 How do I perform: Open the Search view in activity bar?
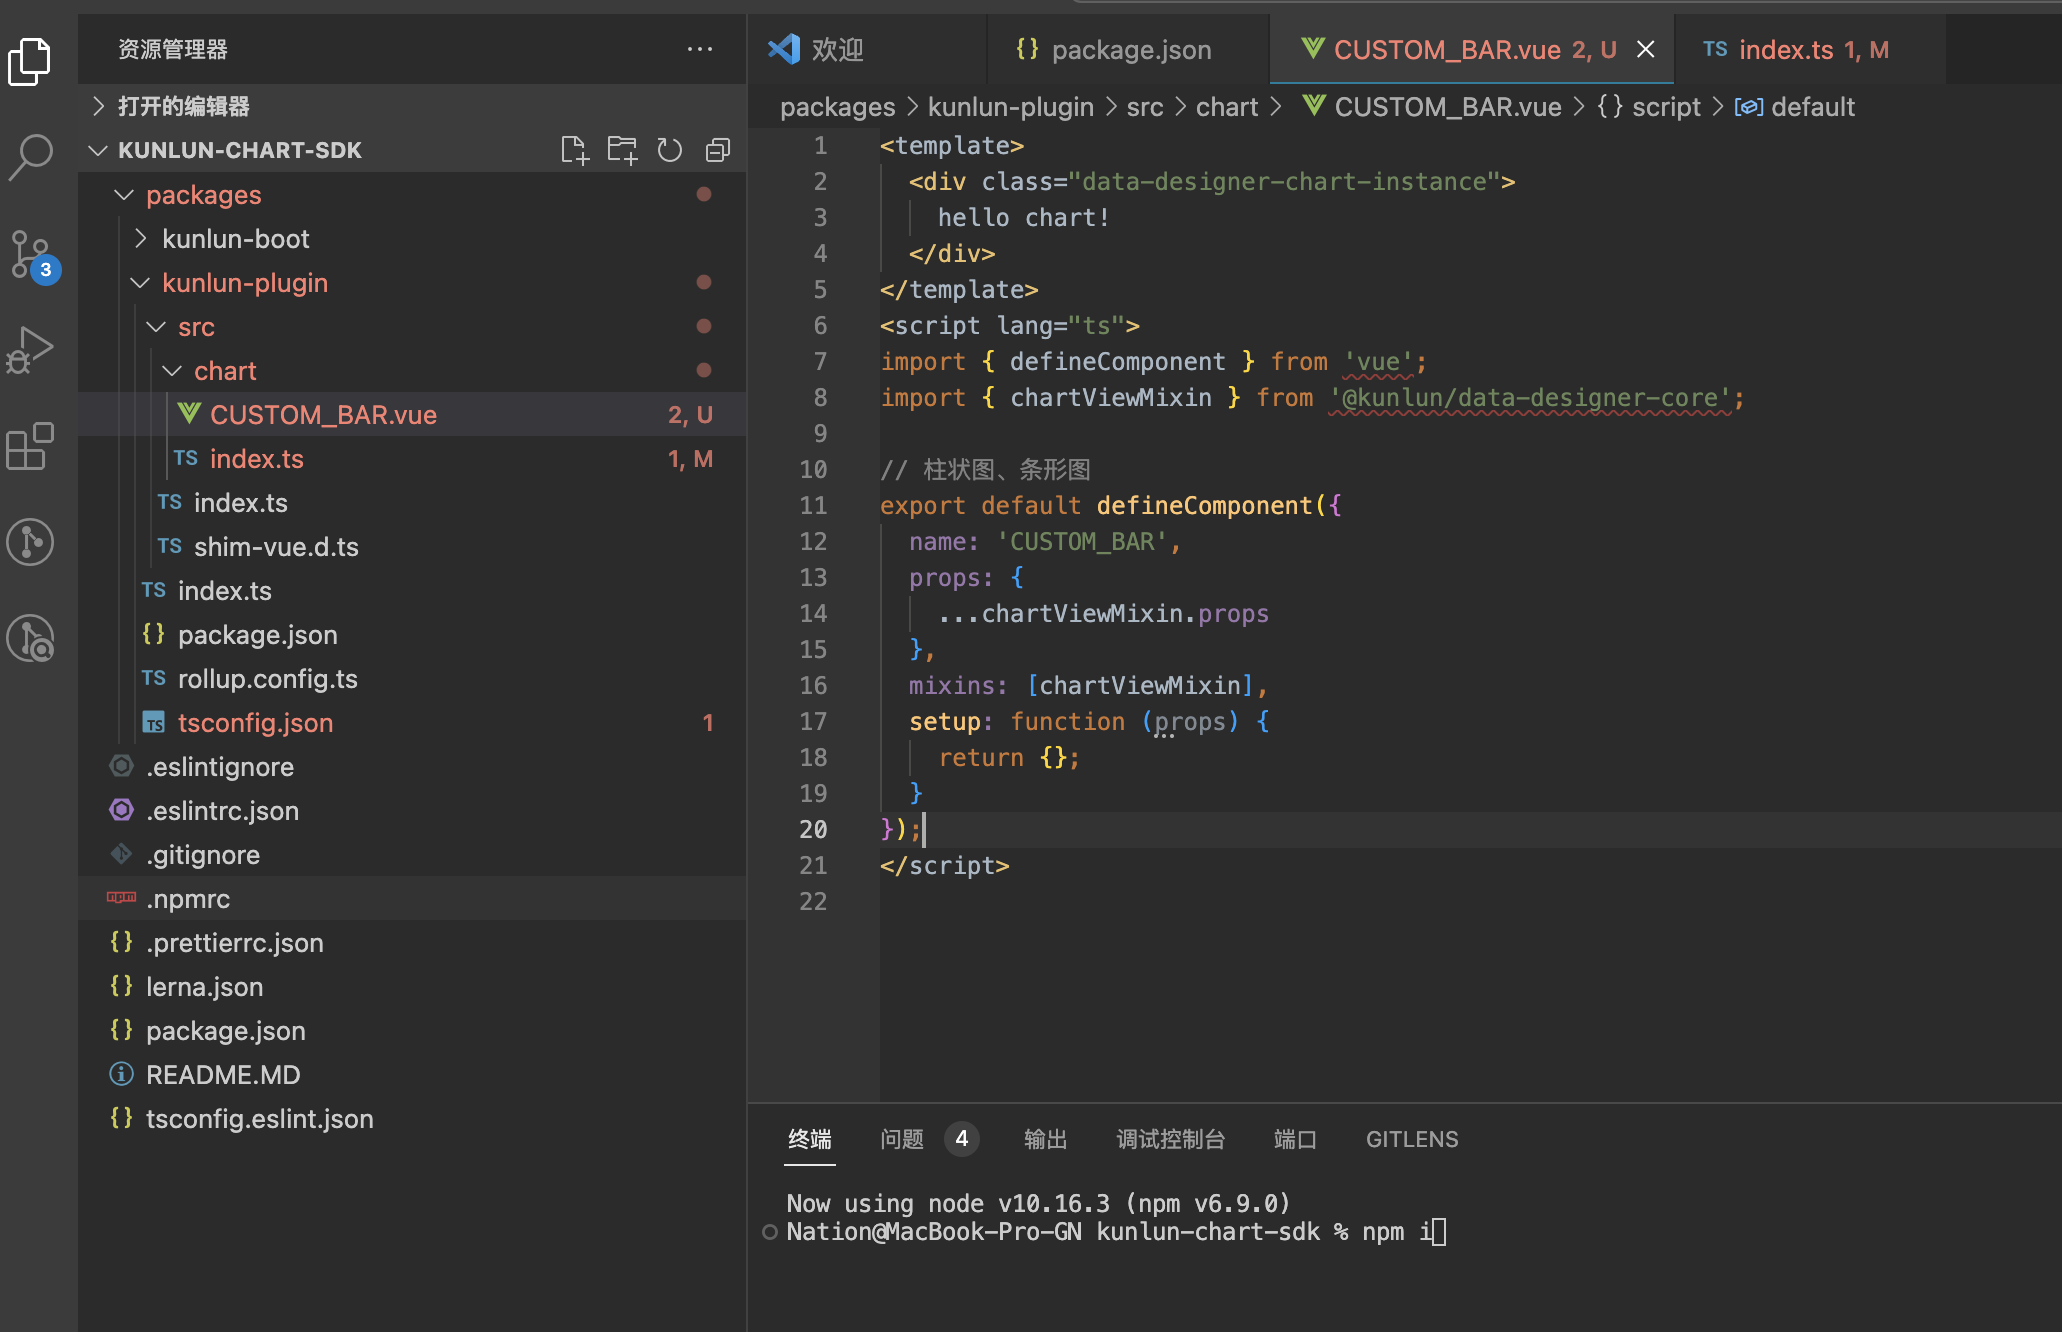click(x=30, y=158)
